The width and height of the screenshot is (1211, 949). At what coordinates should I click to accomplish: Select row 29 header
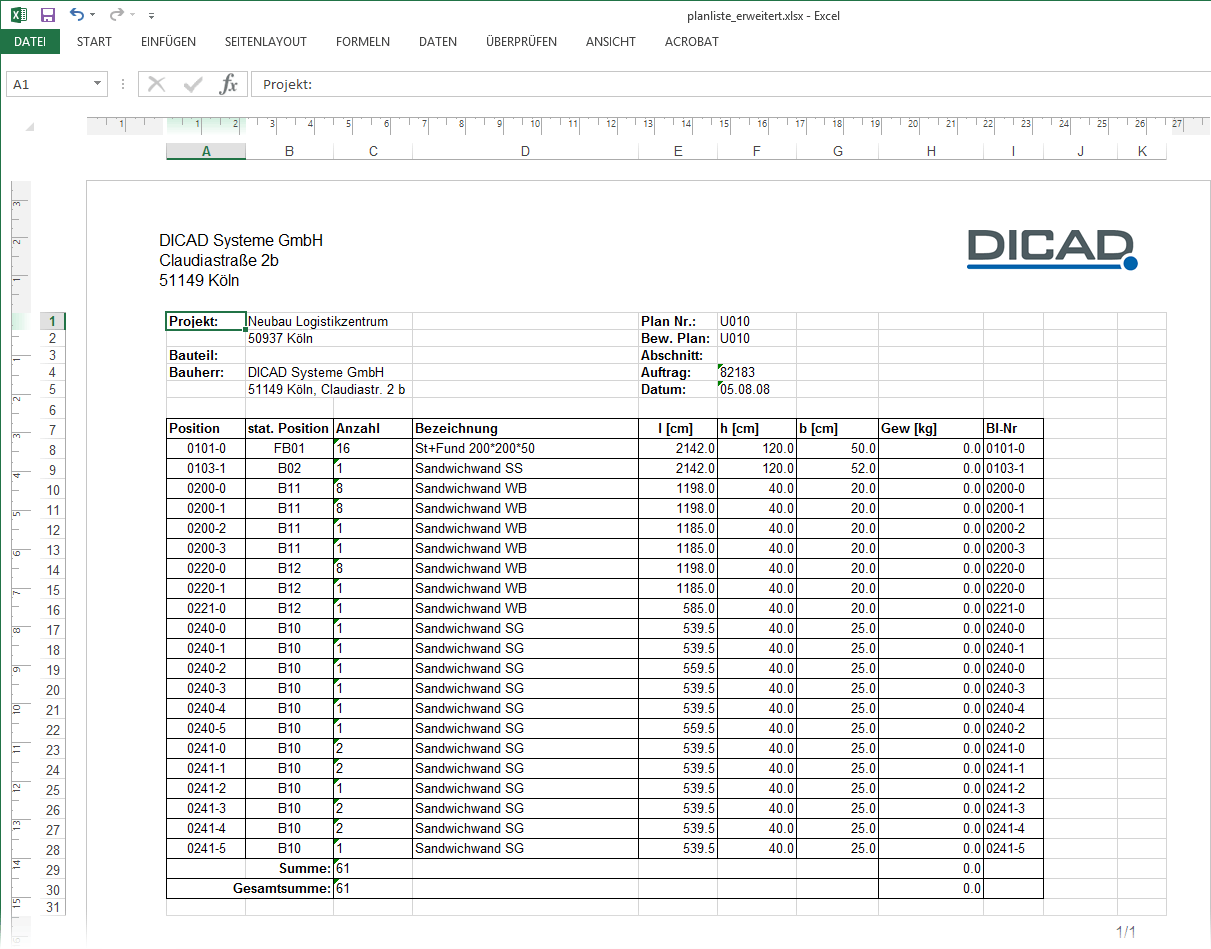pyautogui.click(x=52, y=870)
